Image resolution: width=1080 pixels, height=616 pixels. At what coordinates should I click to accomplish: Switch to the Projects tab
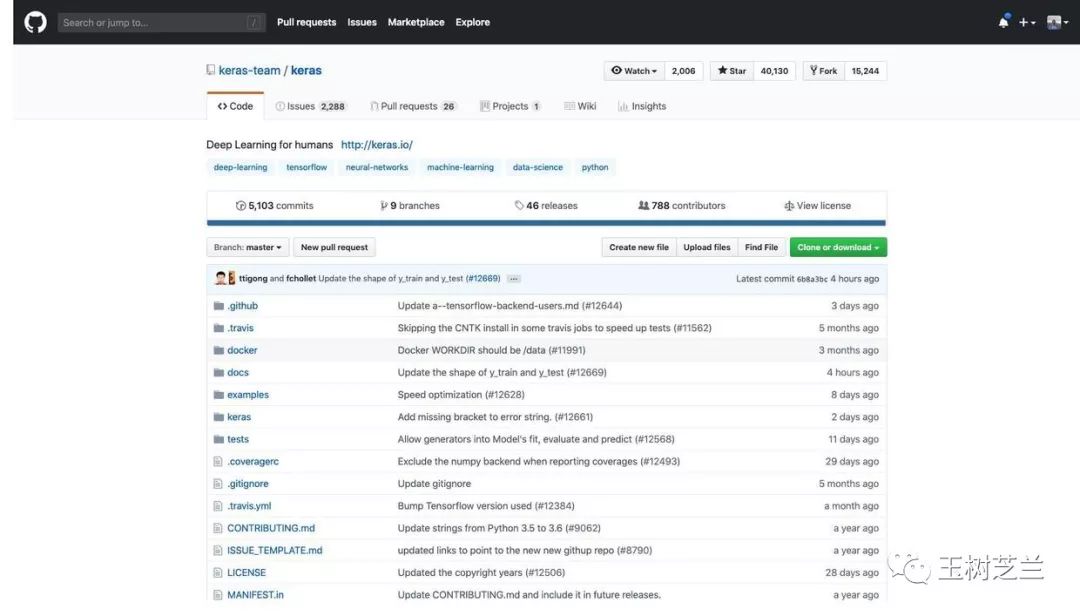[510, 106]
